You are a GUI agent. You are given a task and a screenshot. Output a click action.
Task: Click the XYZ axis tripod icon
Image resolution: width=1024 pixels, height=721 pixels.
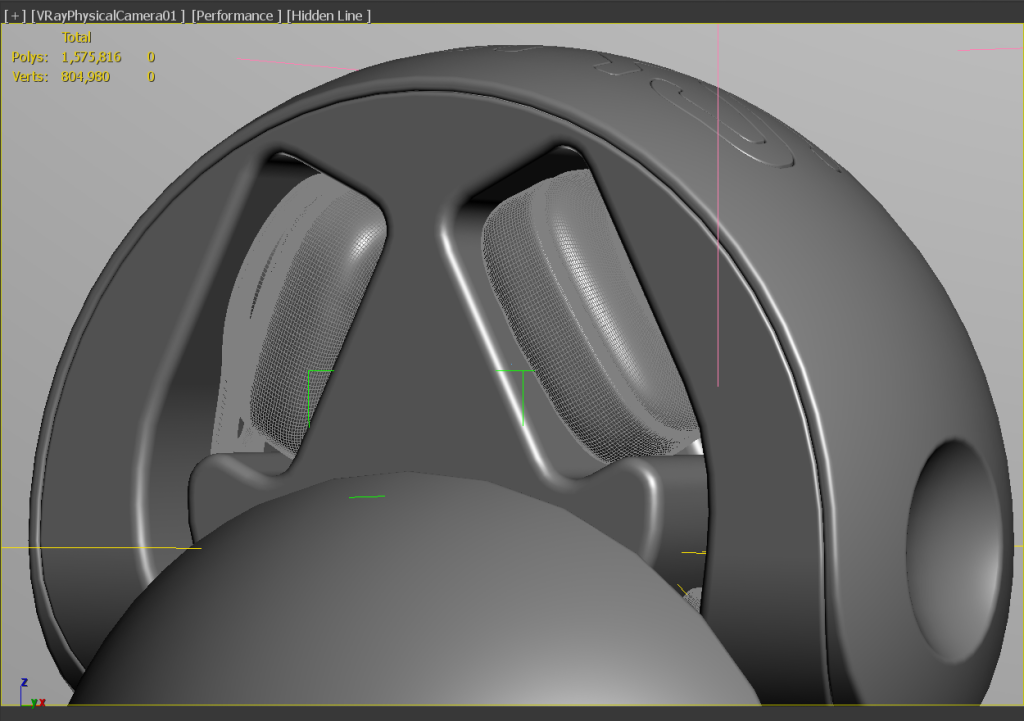point(31,694)
